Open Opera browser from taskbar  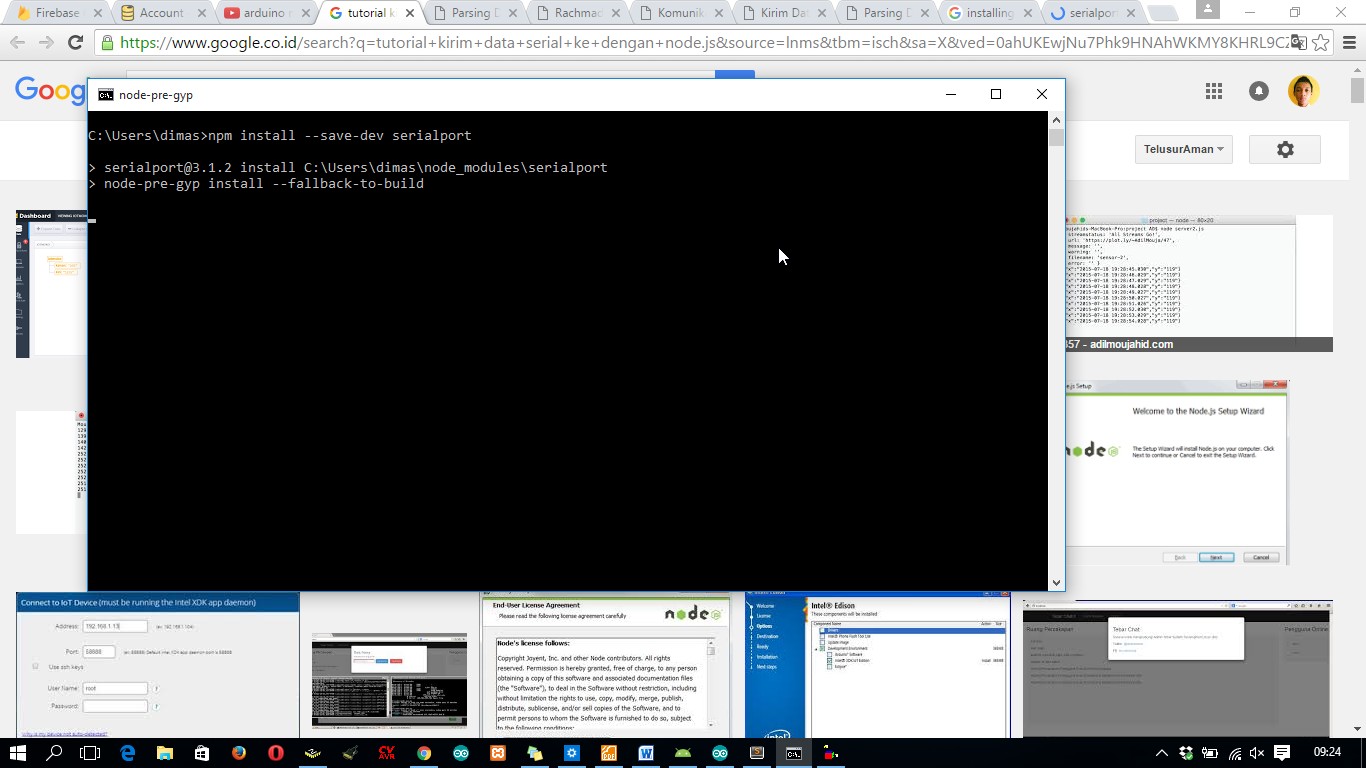click(276, 753)
